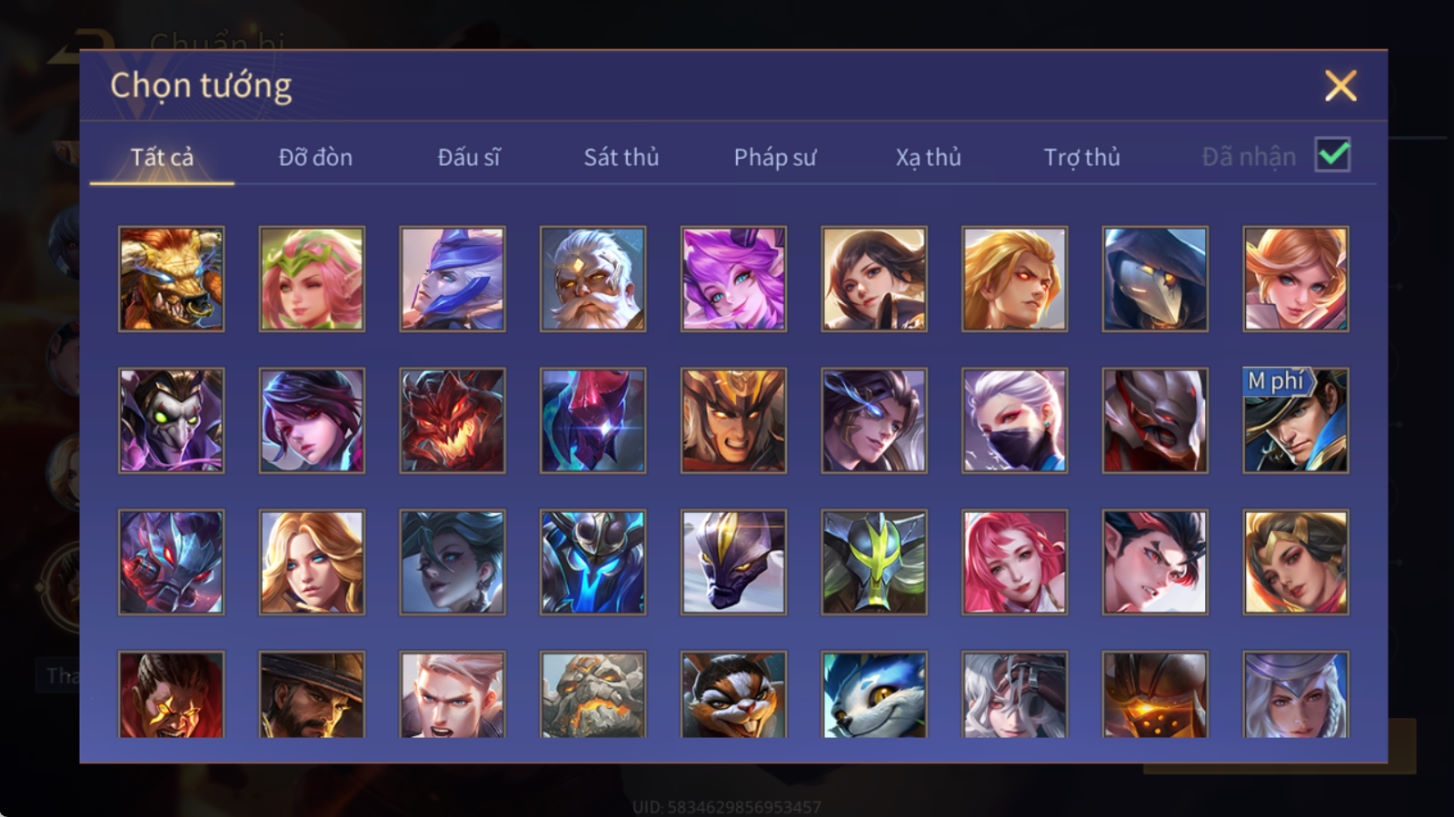Switch to the Đỡ đòn tab
This screenshot has height=817, width=1454.
[315, 157]
